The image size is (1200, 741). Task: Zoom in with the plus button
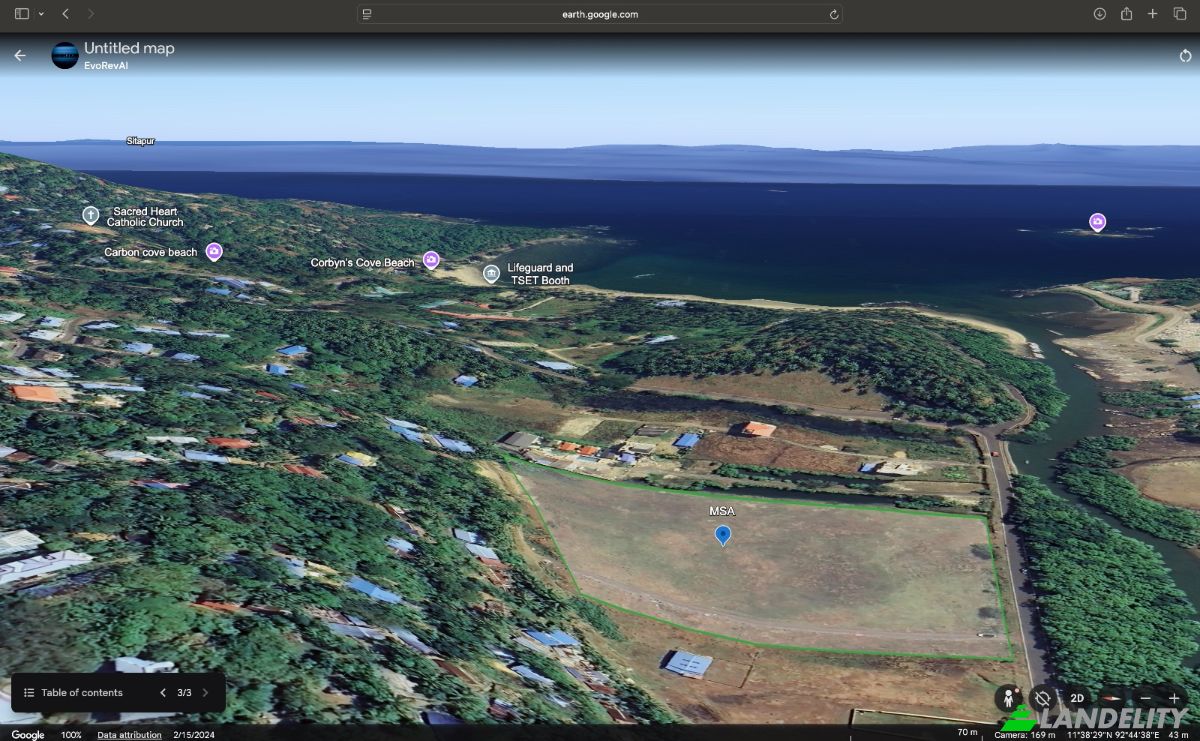click(1173, 698)
